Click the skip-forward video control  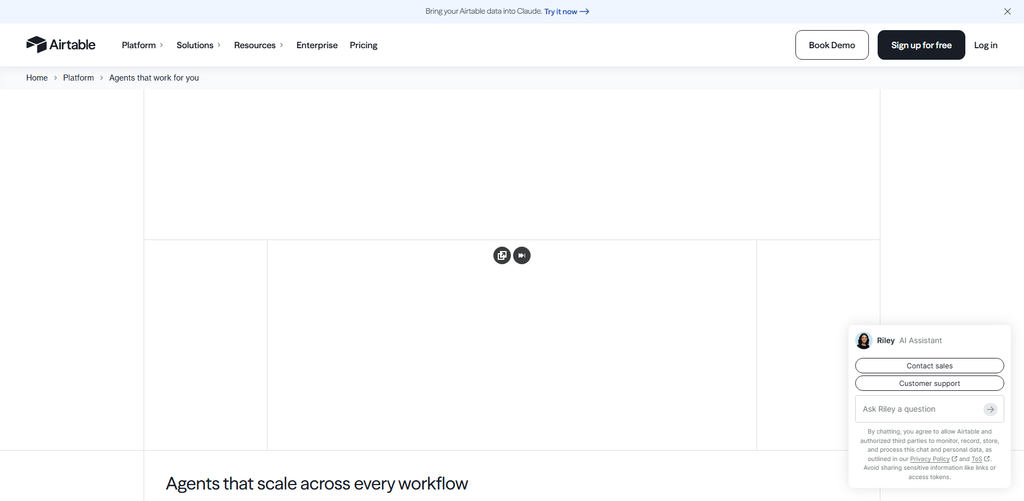point(522,255)
